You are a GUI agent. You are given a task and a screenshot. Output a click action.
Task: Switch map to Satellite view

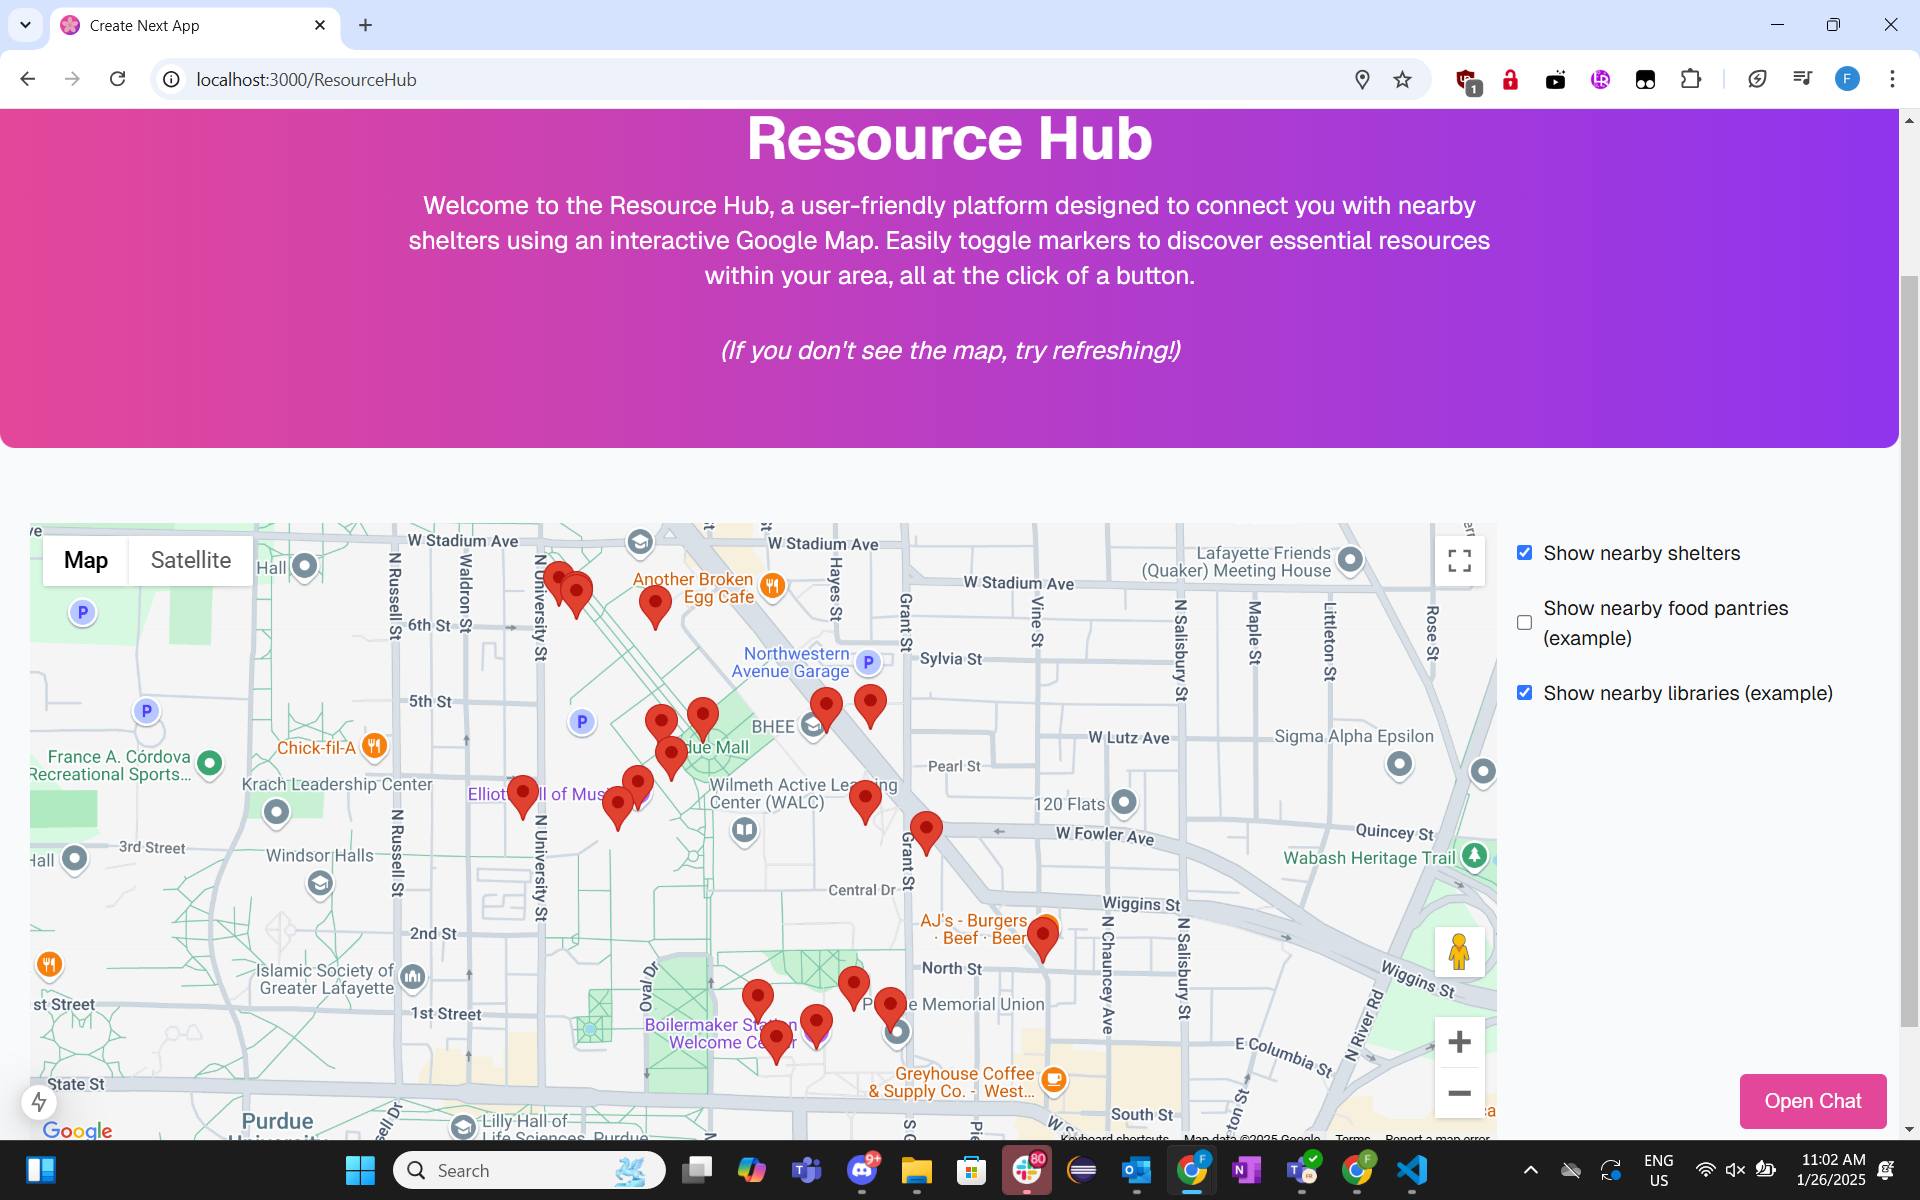tap(190, 561)
